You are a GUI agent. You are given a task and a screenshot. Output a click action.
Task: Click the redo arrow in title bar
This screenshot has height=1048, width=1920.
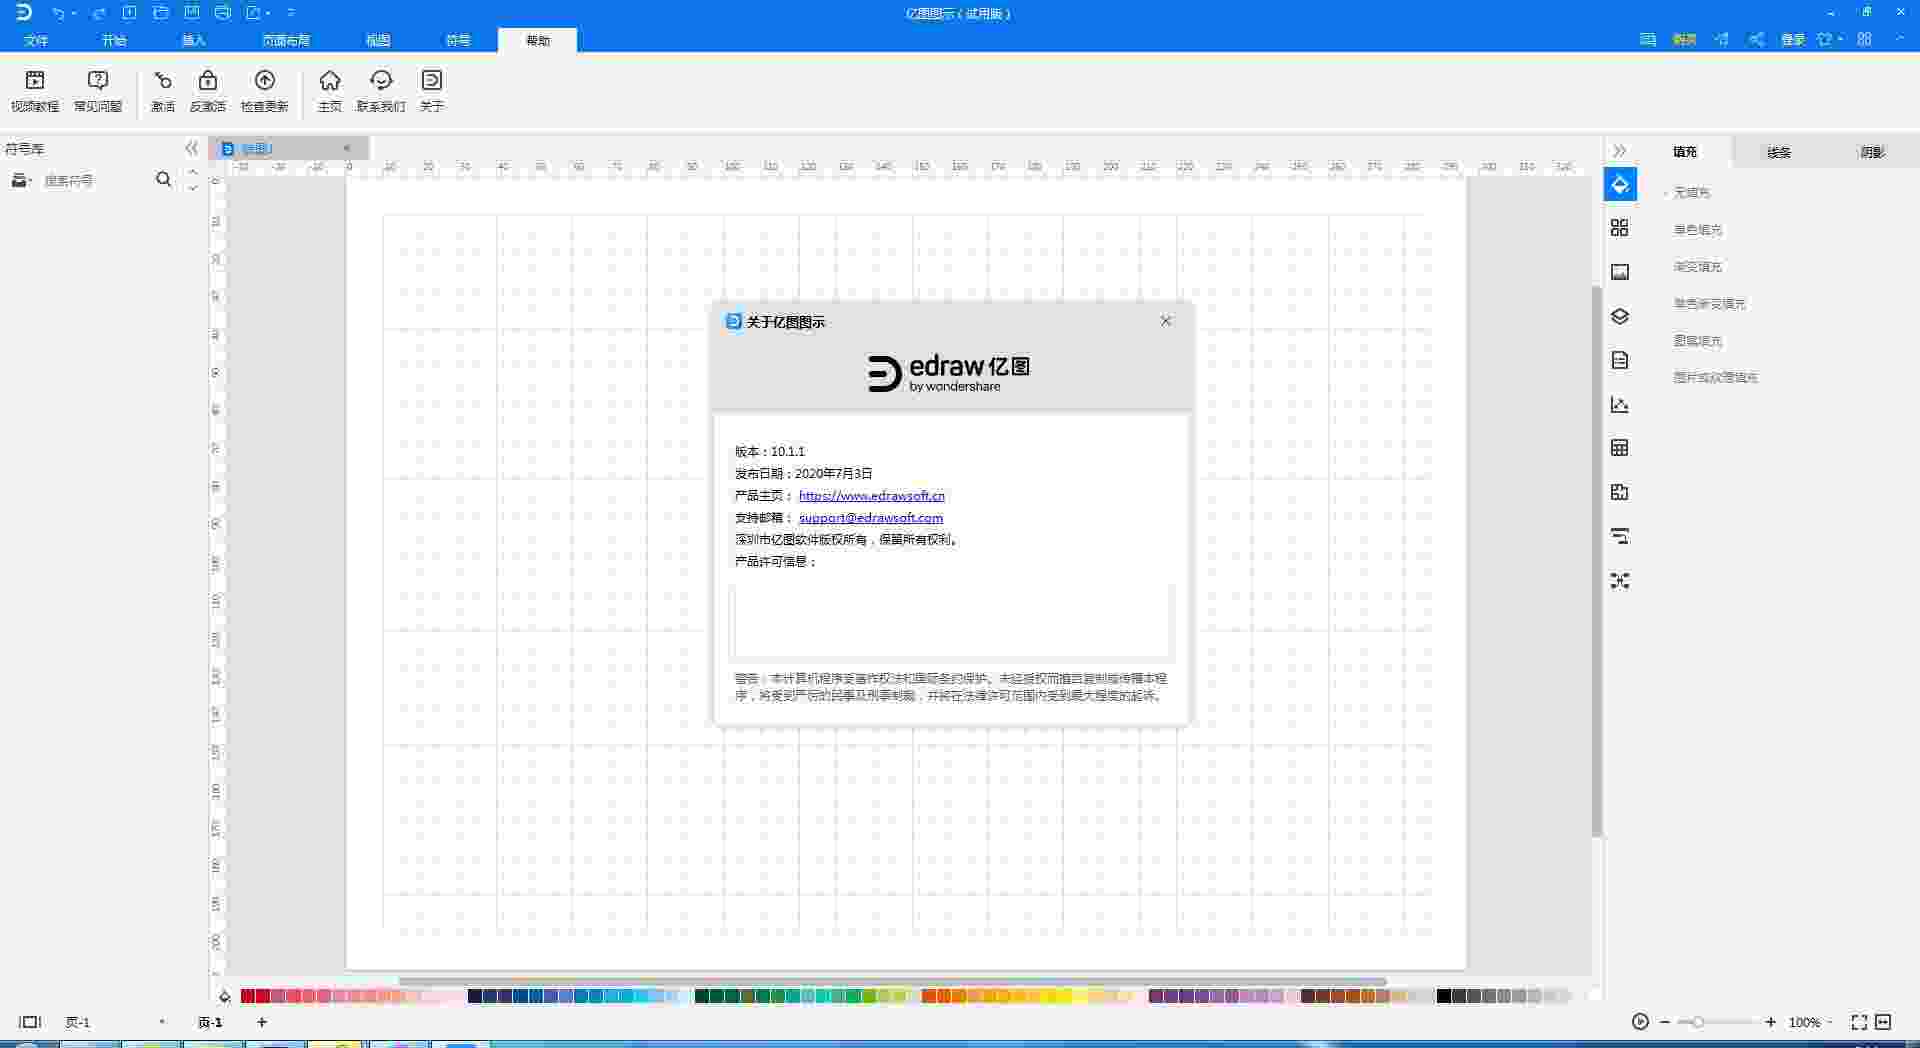pyautogui.click(x=99, y=13)
